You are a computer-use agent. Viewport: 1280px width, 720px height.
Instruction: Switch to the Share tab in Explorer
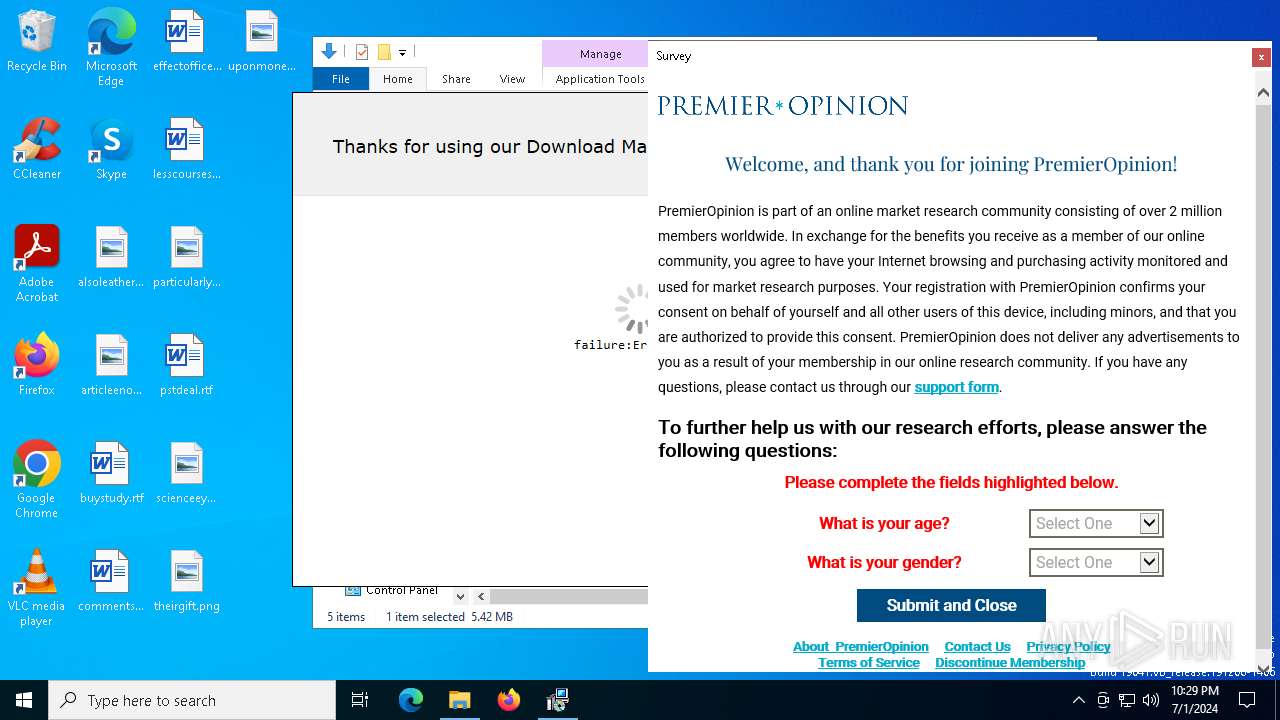456,79
